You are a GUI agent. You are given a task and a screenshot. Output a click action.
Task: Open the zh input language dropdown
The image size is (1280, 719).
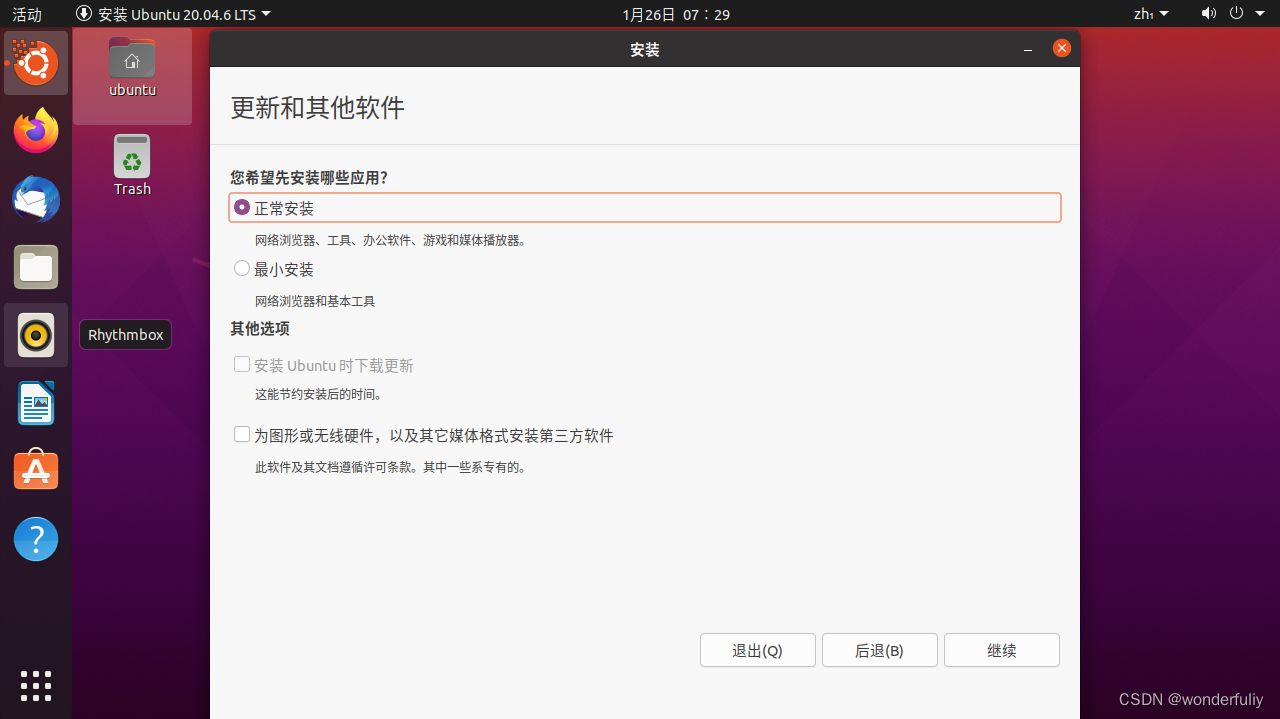1151,14
